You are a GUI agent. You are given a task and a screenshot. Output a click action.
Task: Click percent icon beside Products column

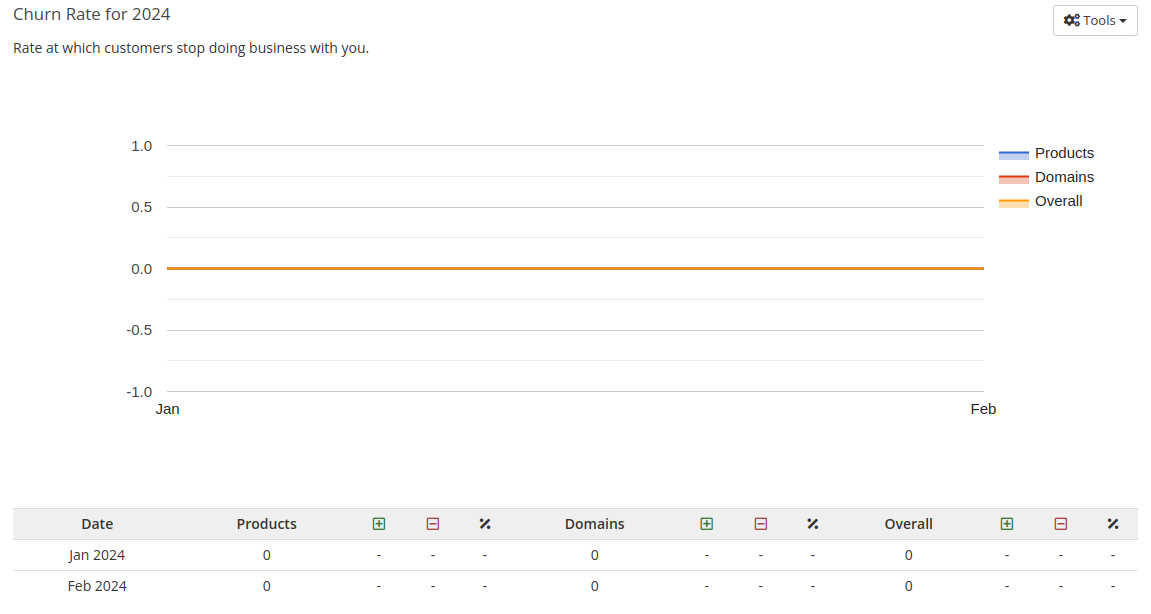[x=485, y=524]
